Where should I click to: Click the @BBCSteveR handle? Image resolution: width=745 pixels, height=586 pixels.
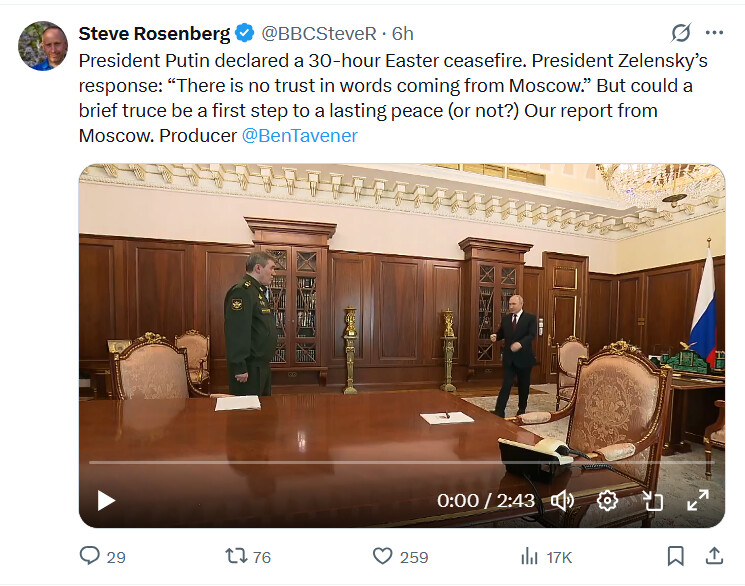[x=319, y=34]
